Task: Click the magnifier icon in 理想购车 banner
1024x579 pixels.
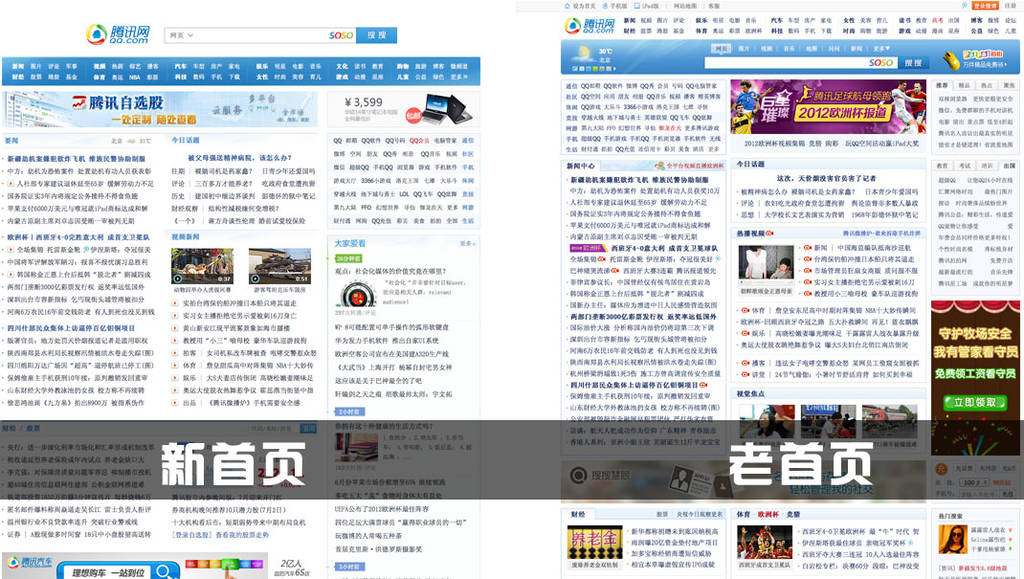Action: tap(166, 572)
